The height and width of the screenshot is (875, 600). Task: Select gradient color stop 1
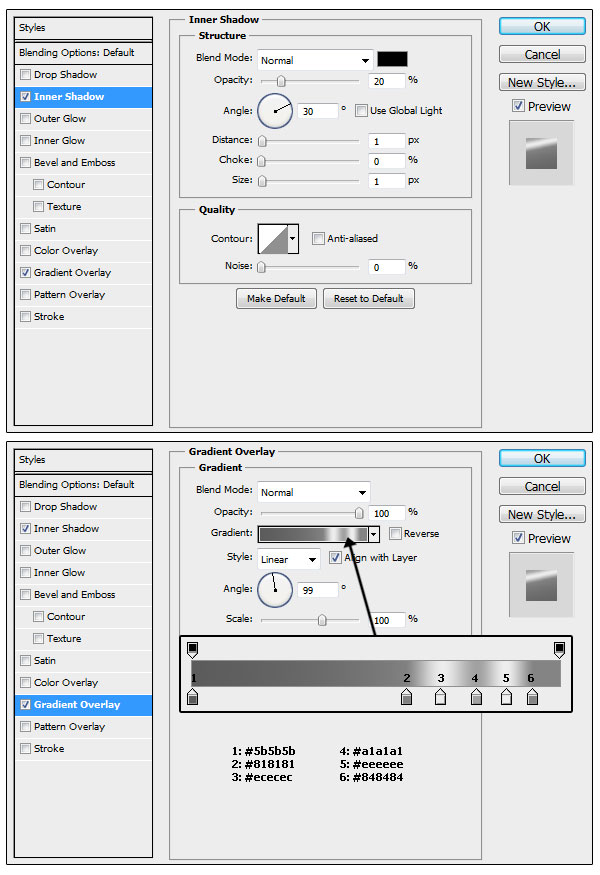click(x=193, y=696)
